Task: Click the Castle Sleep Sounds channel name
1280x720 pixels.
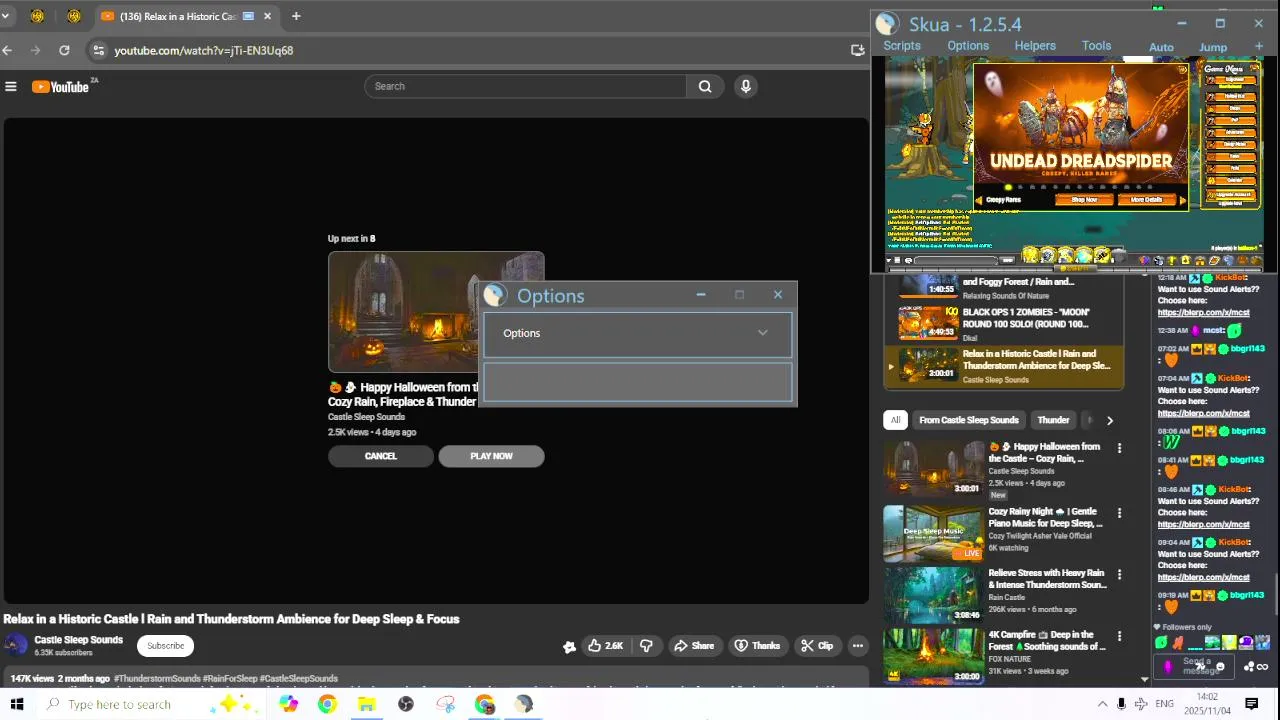Action: [78, 640]
